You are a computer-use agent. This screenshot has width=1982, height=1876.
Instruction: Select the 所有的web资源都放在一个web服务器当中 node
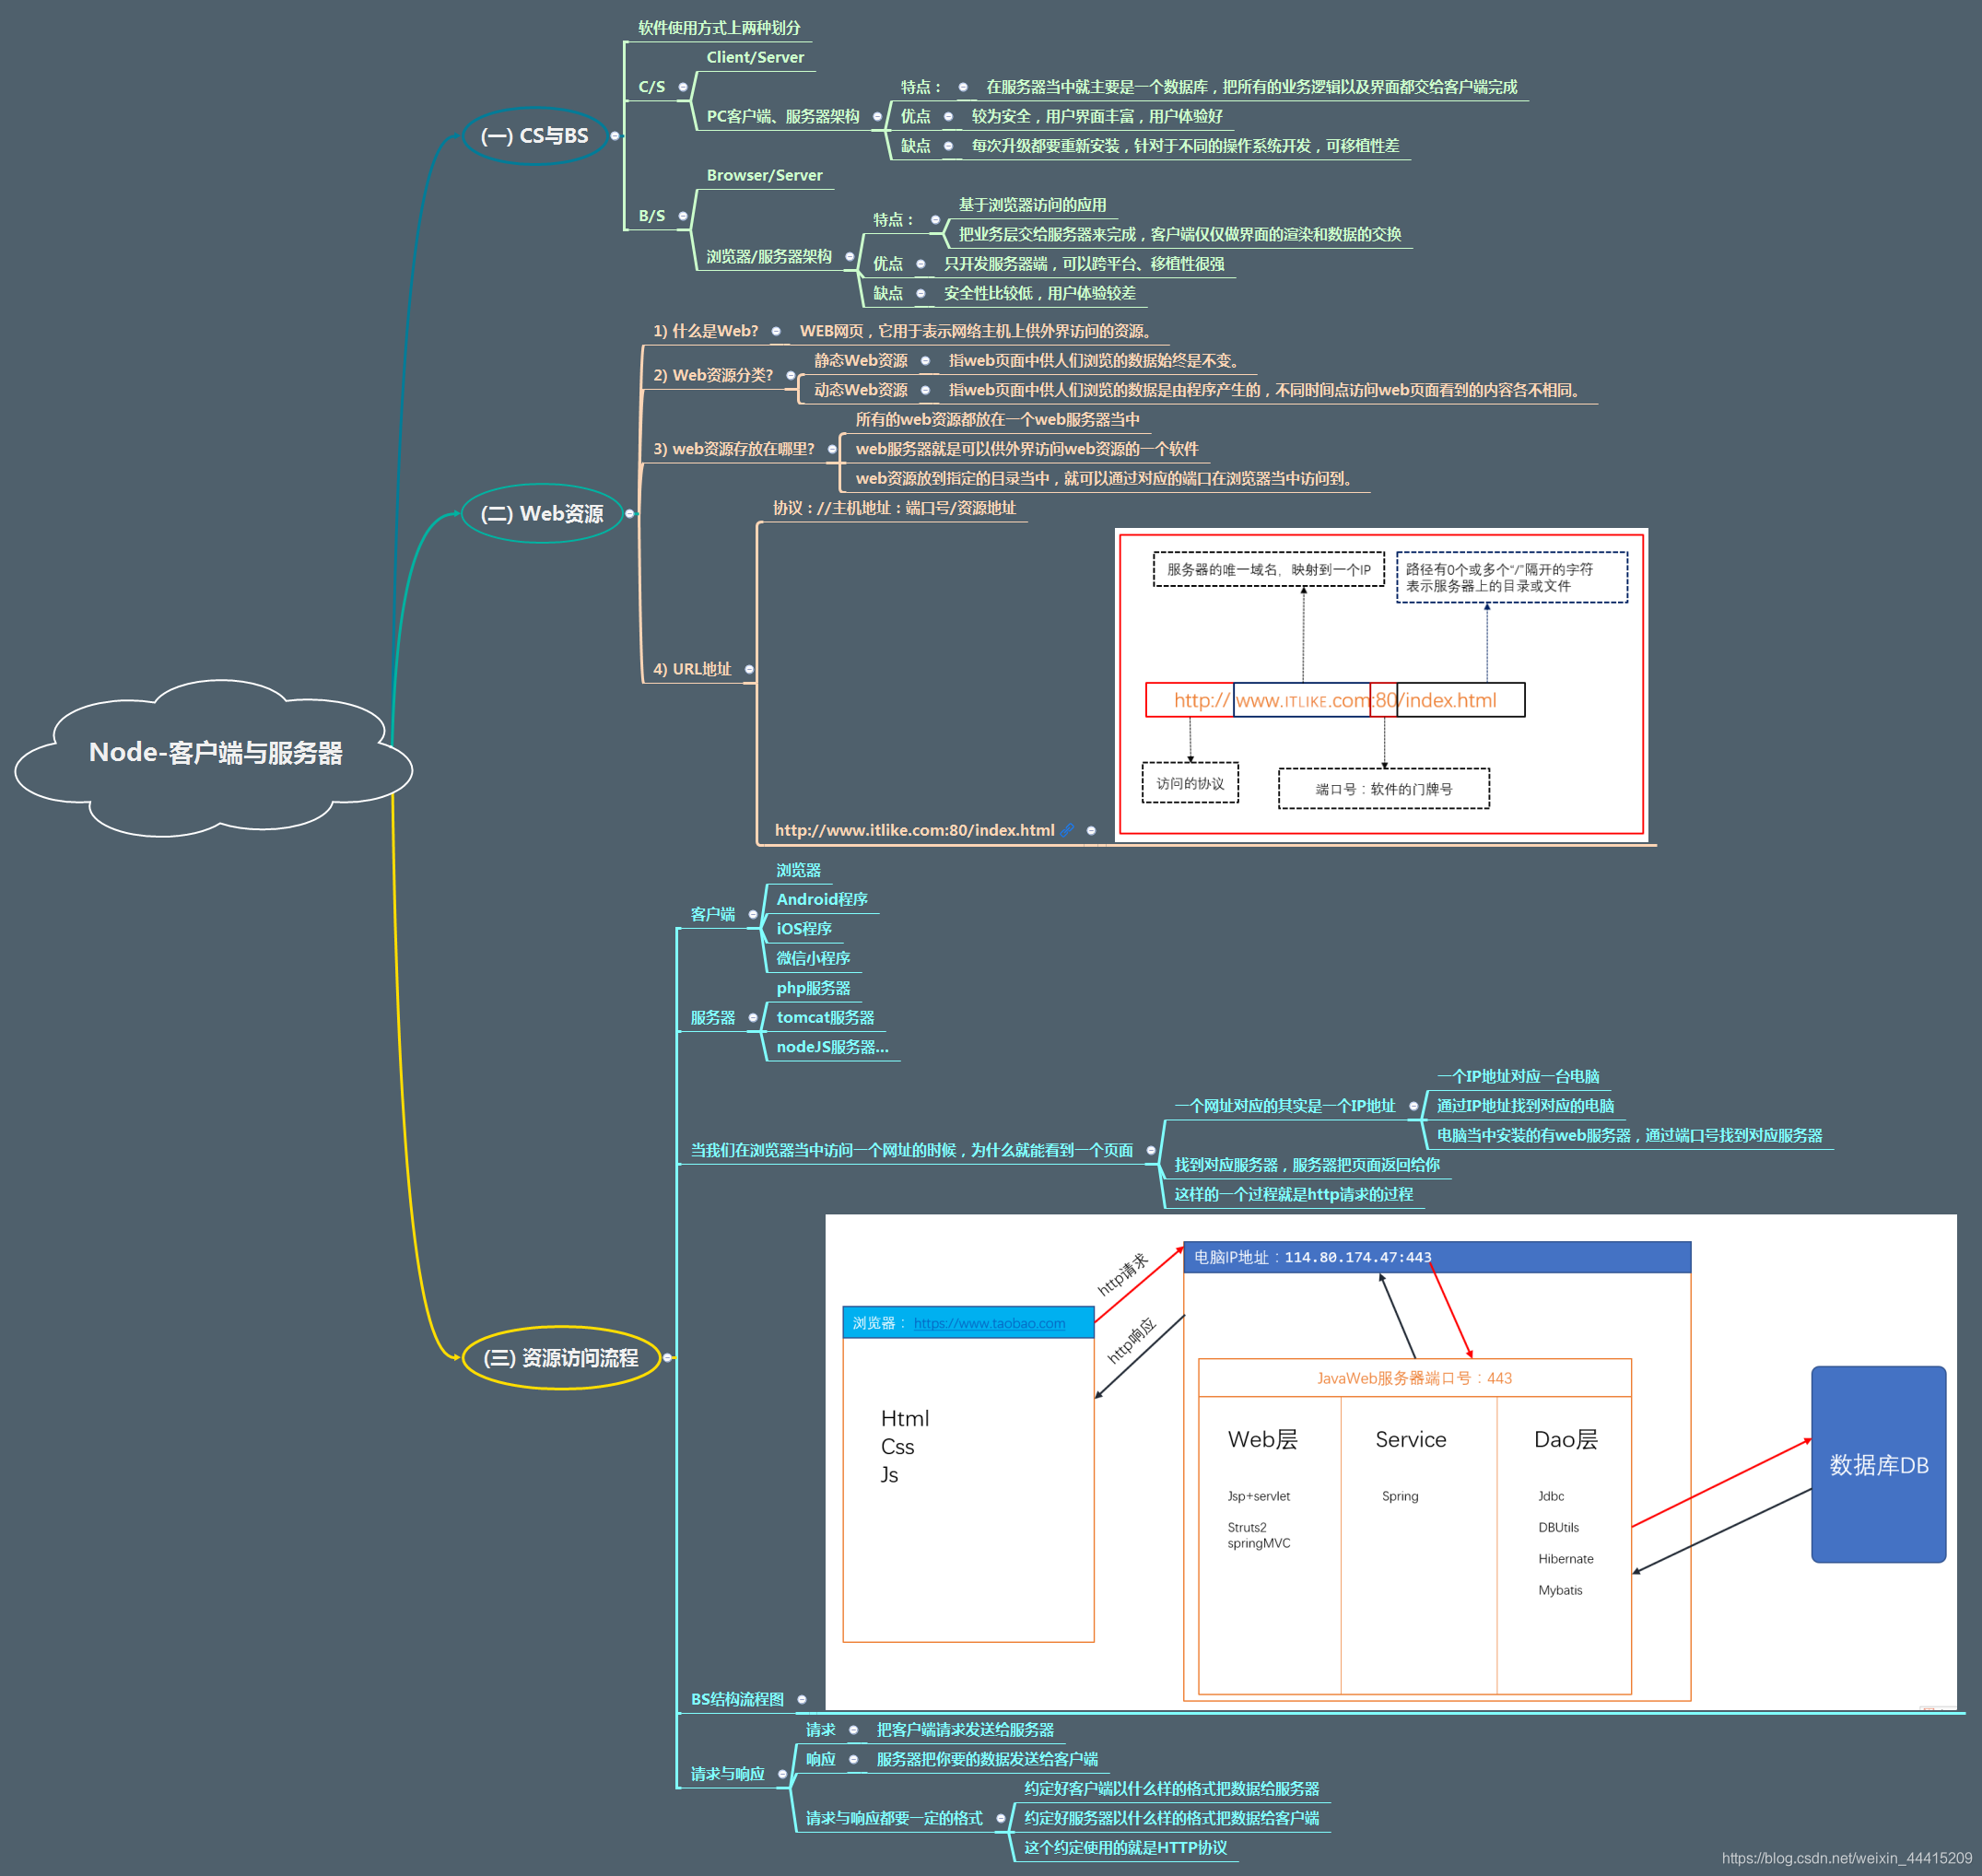[997, 420]
